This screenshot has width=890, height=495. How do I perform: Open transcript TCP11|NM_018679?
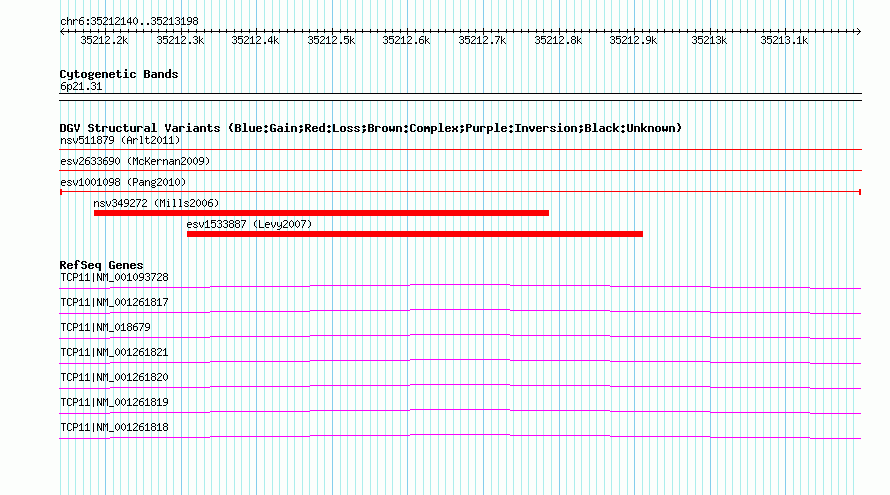pyautogui.click(x=105, y=328)
